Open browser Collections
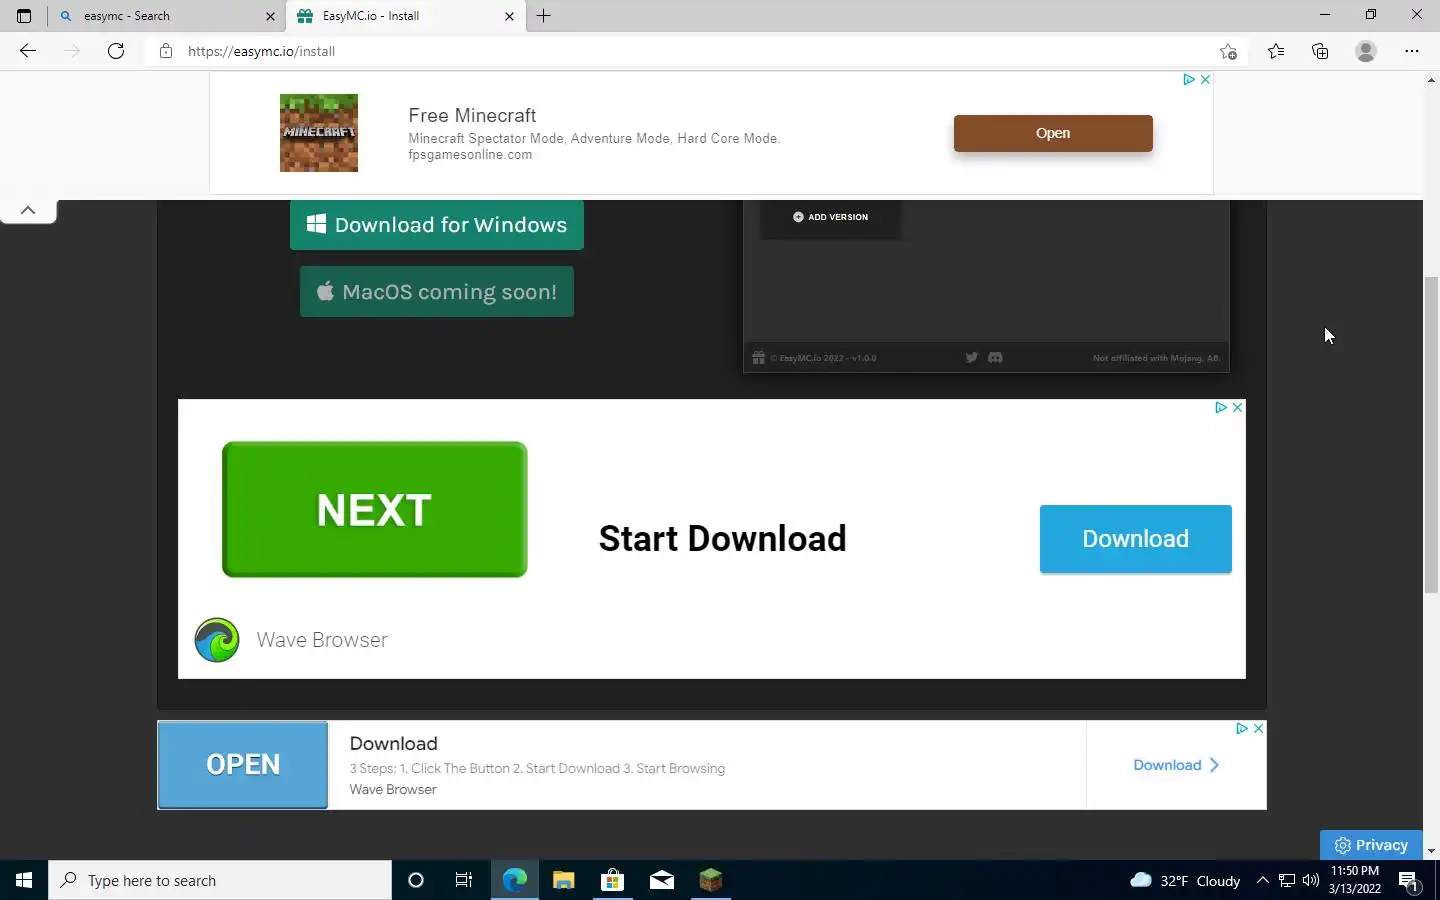Screen dimensions: 1440x900 coord(1320,51)
